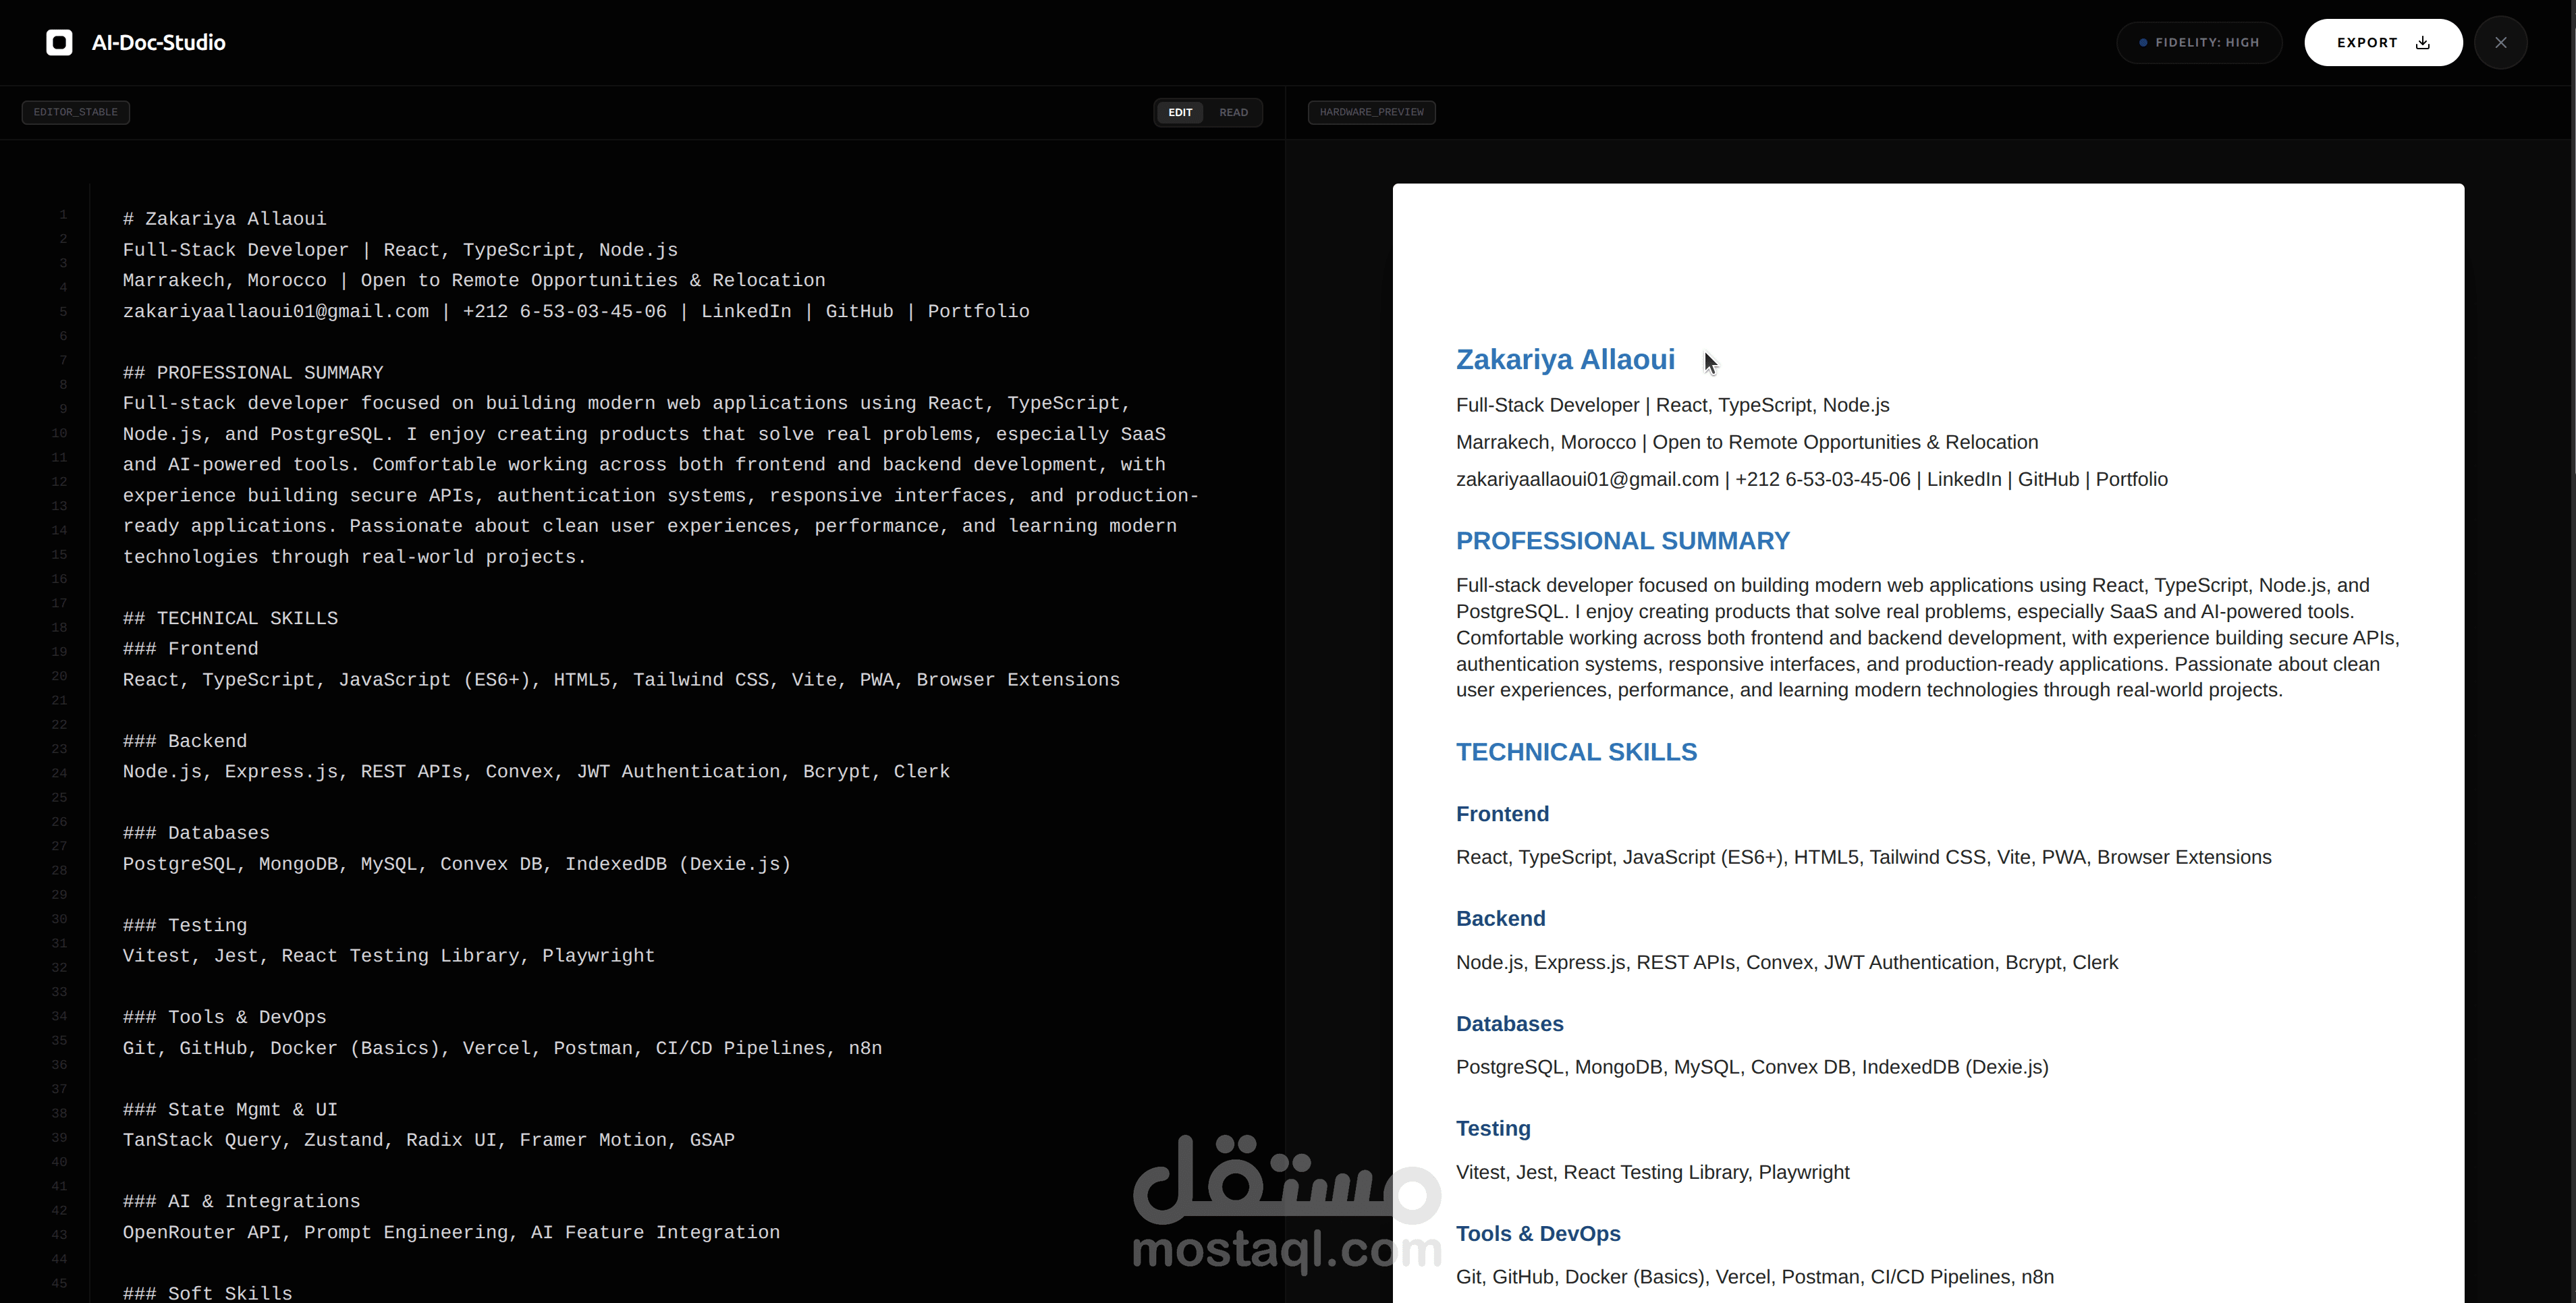Viewport: 2576px width, 1303px height.
Task: Click the EDITOR_STABLE badge
Action: [x=76, y=112]
